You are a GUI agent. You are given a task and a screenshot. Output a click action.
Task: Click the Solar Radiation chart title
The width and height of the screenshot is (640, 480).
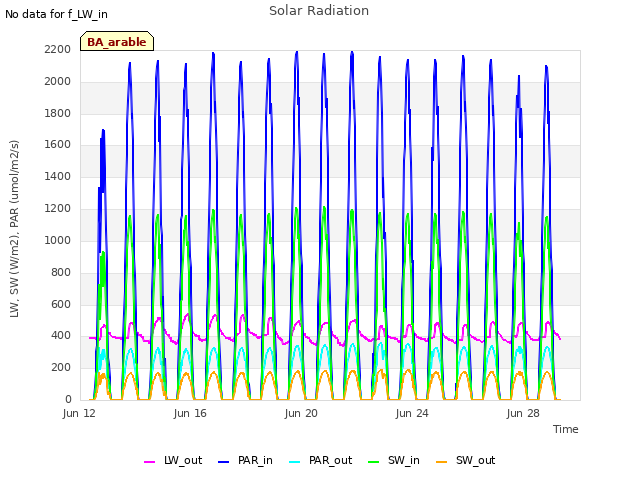pyautogui.click(x=319, y=11)
